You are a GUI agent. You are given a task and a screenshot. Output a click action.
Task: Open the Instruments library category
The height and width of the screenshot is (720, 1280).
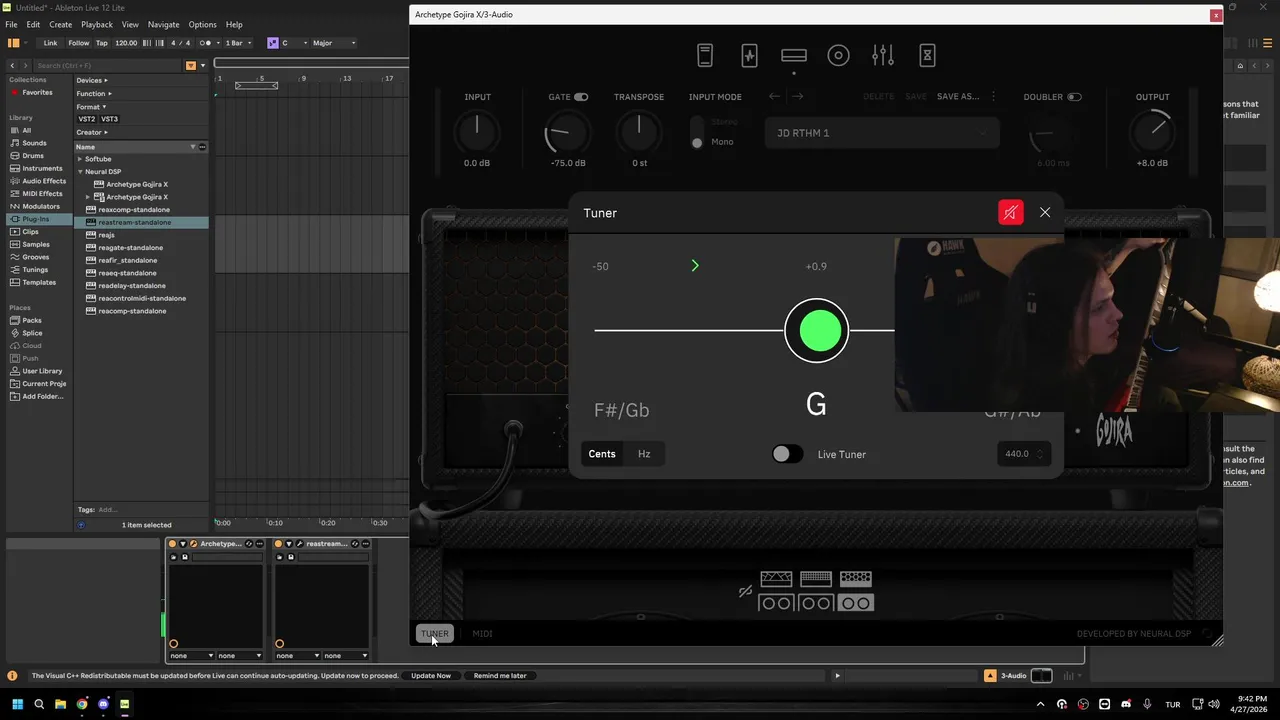(42, 168)
